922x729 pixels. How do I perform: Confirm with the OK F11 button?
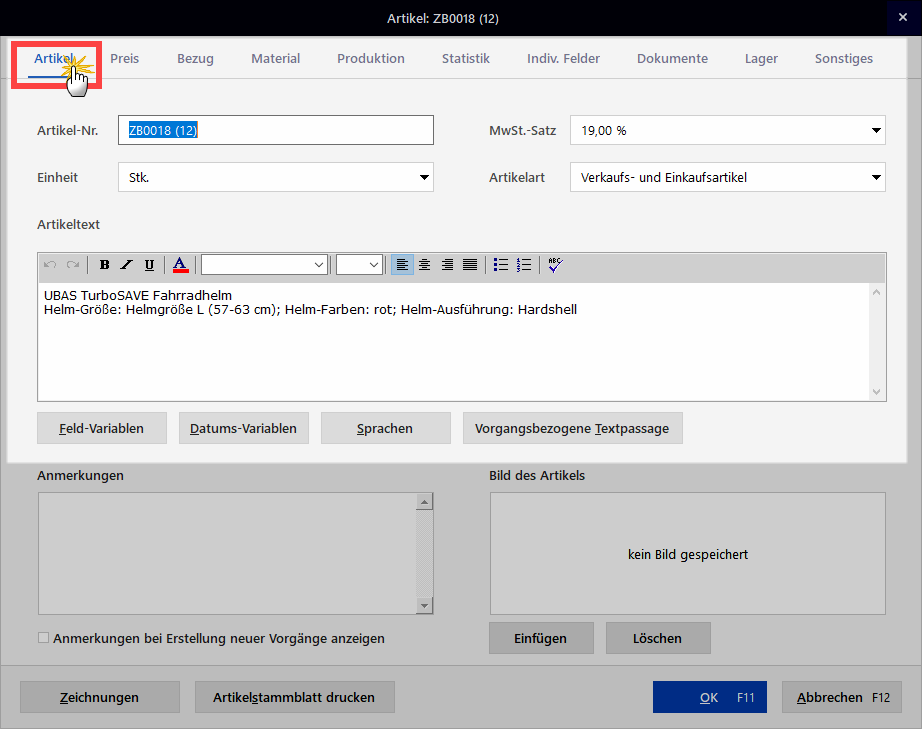pyautogui.click(x=710, y=697)
